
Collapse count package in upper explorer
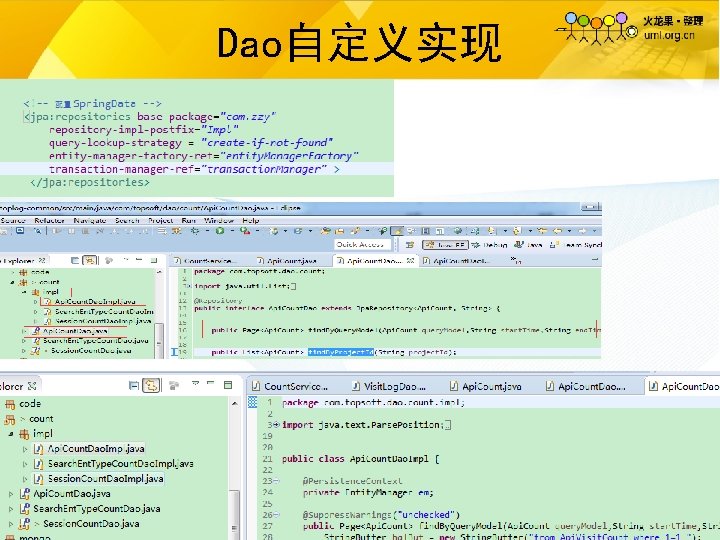click(x=12, y=282)
